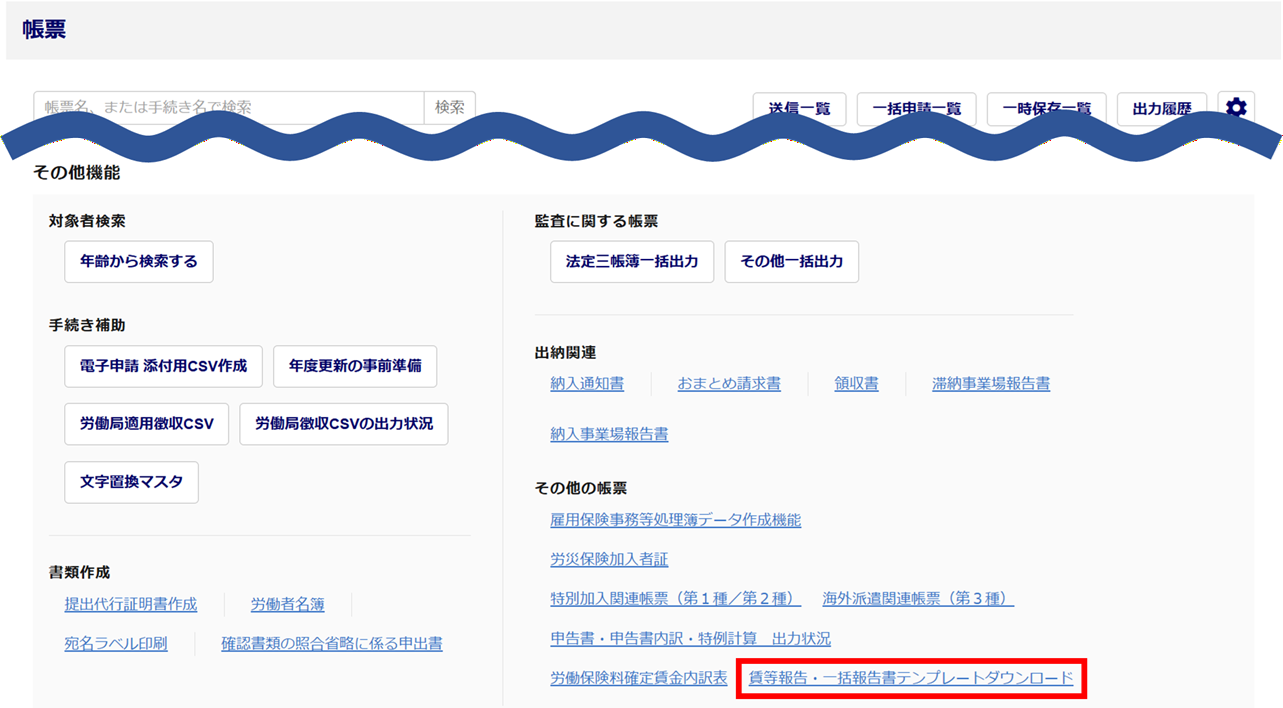1283x708 pixels.
Task: Open 労働保険料確定賃金内訳表 link
Action: 639,677
